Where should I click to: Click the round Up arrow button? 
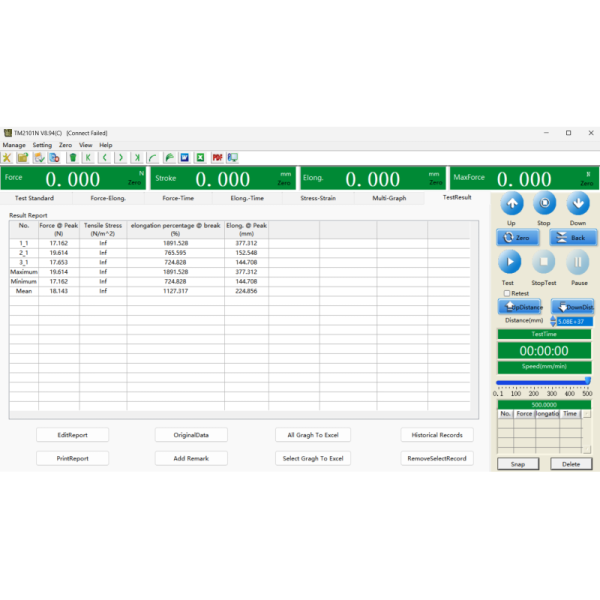click(512, 204)
